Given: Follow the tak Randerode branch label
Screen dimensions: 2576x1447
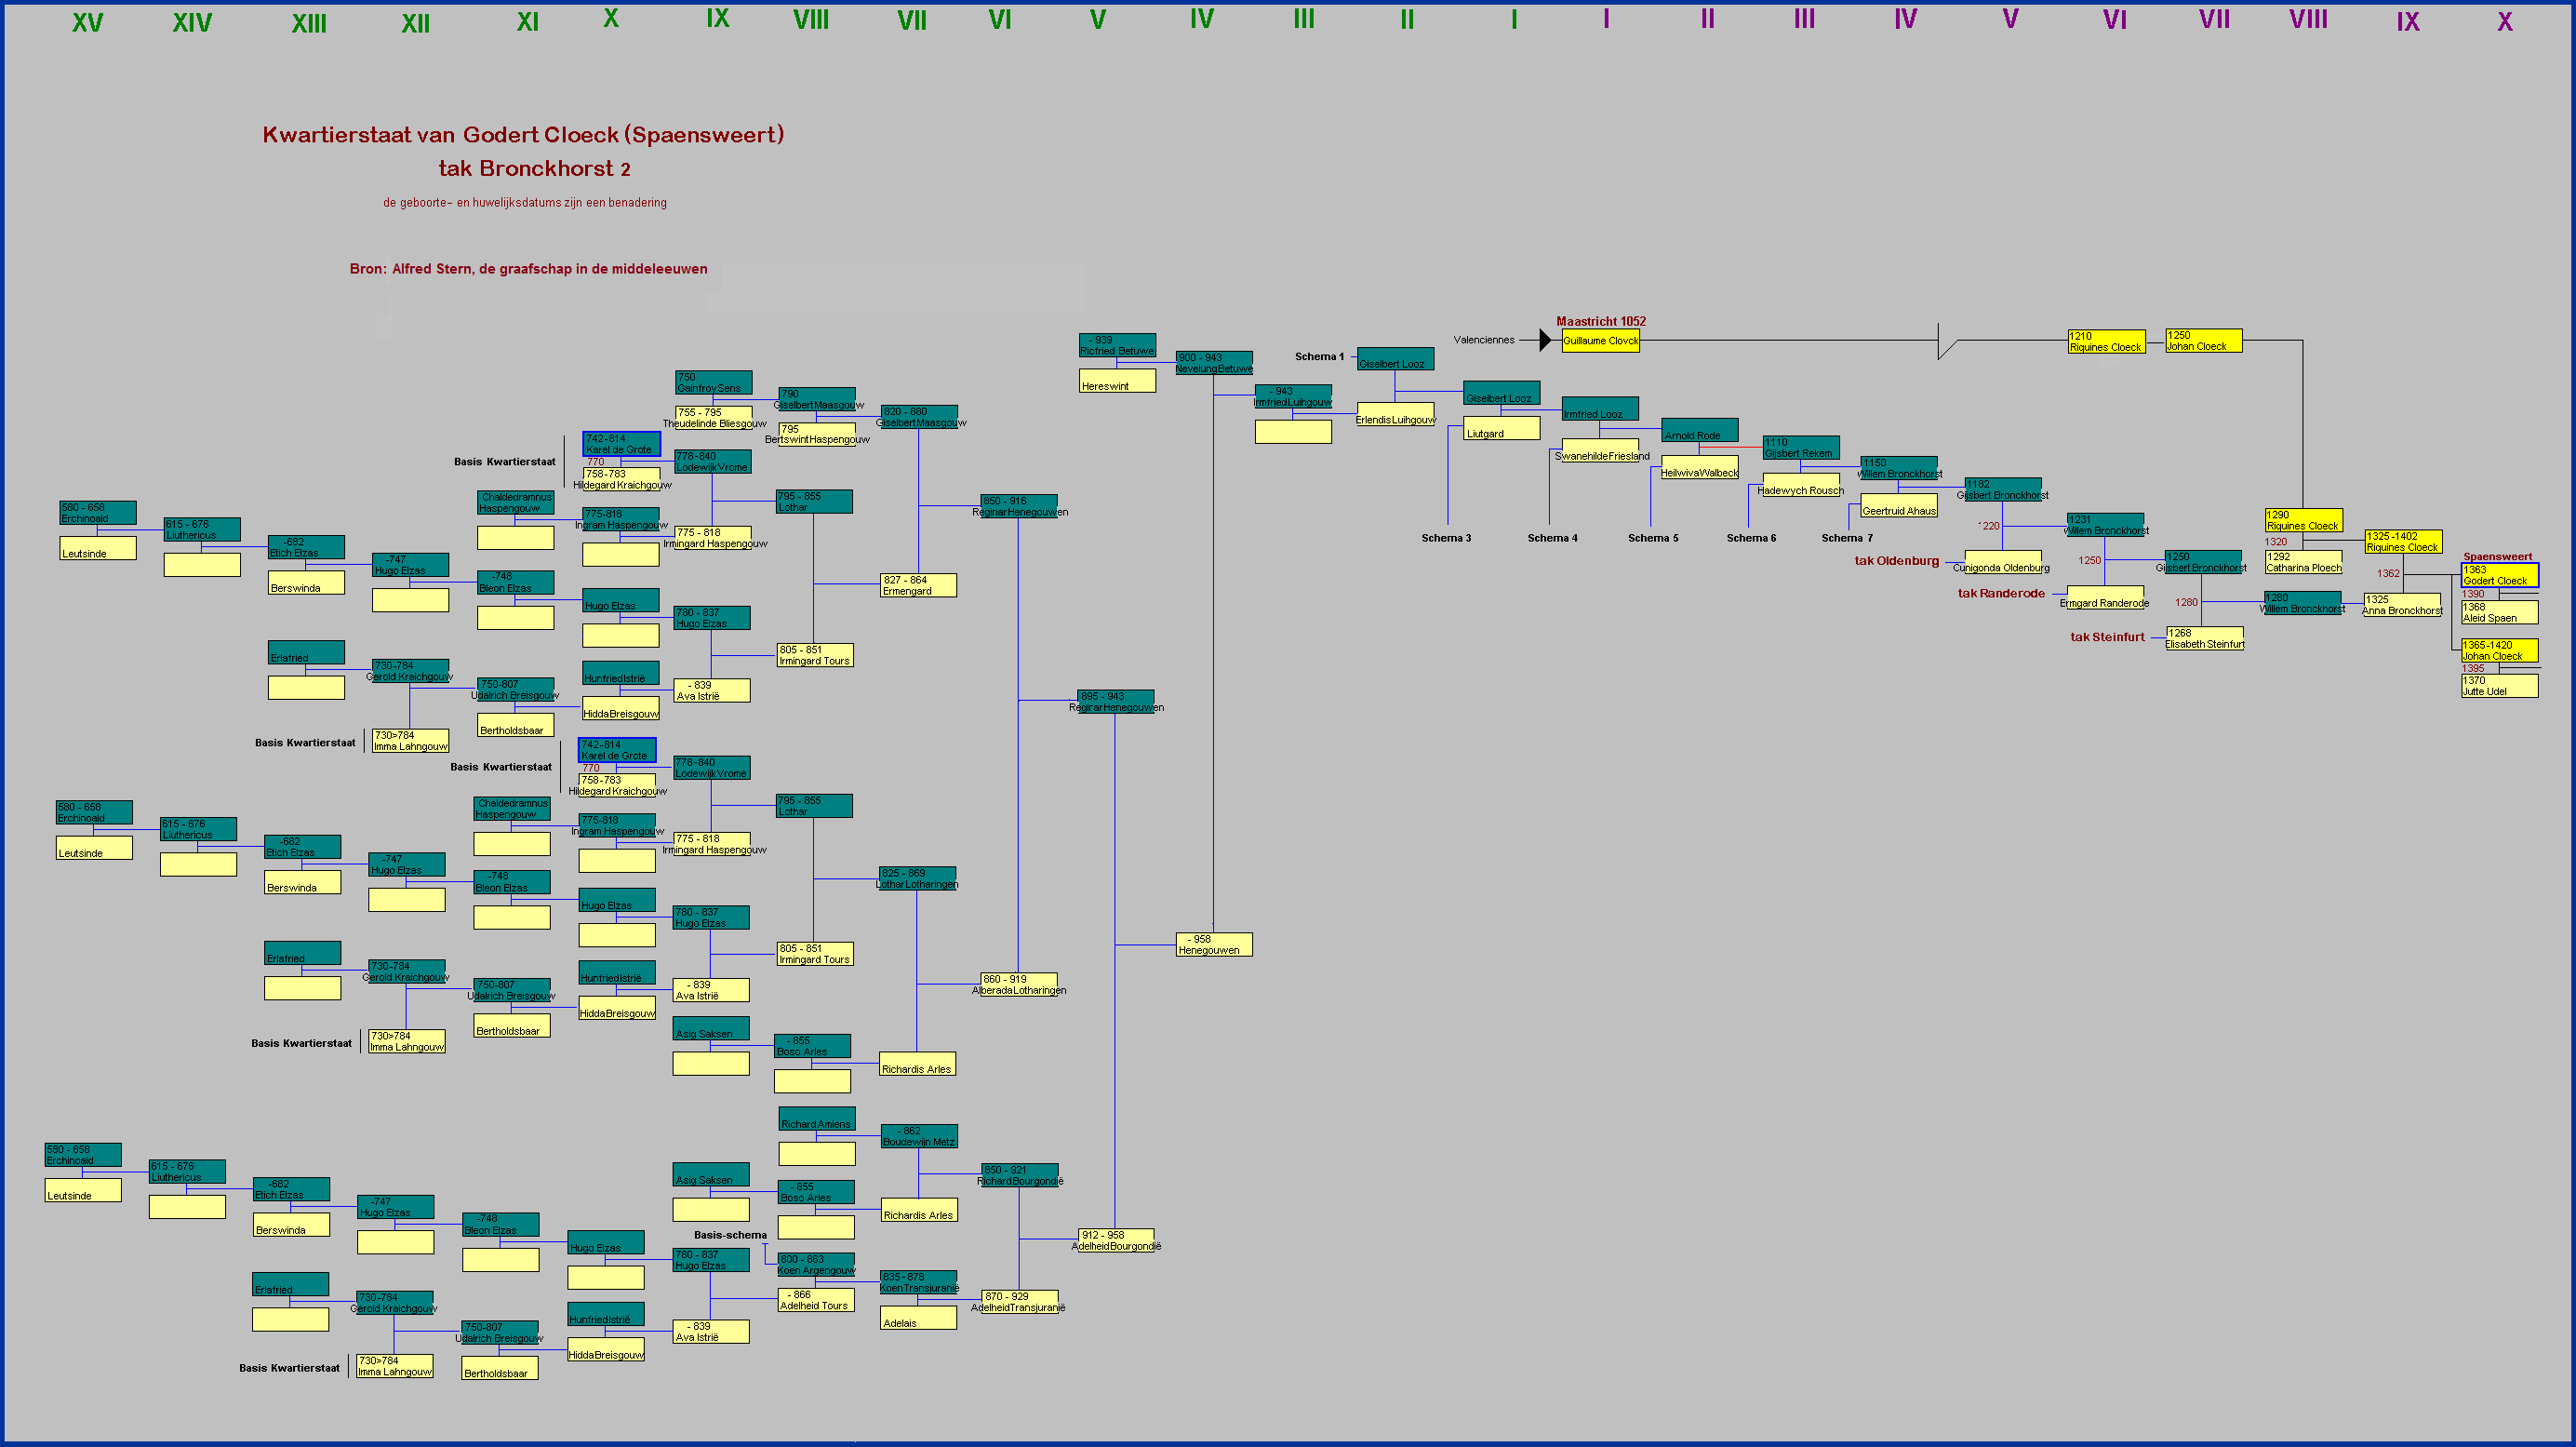Looking at the screenshot, I should tap(2000, 594).
